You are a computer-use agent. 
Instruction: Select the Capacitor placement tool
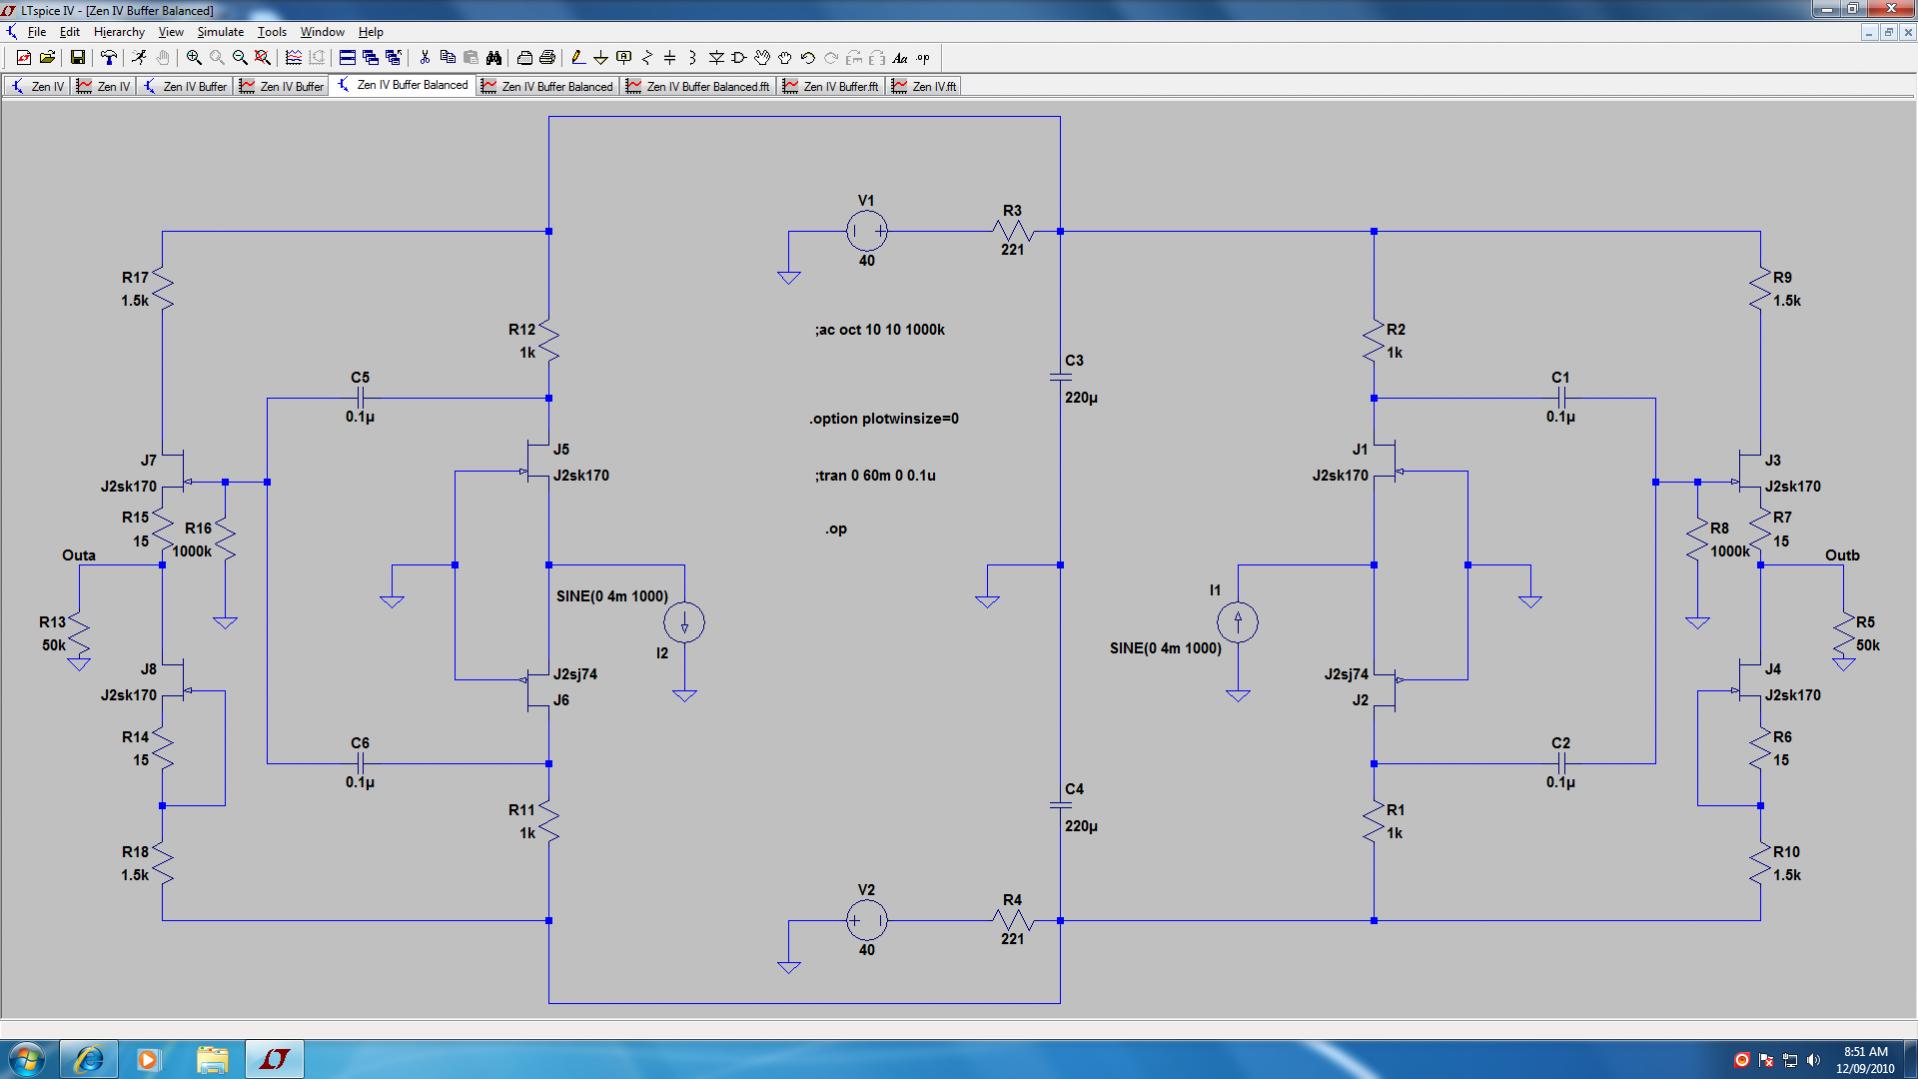[x=670, y=58]
